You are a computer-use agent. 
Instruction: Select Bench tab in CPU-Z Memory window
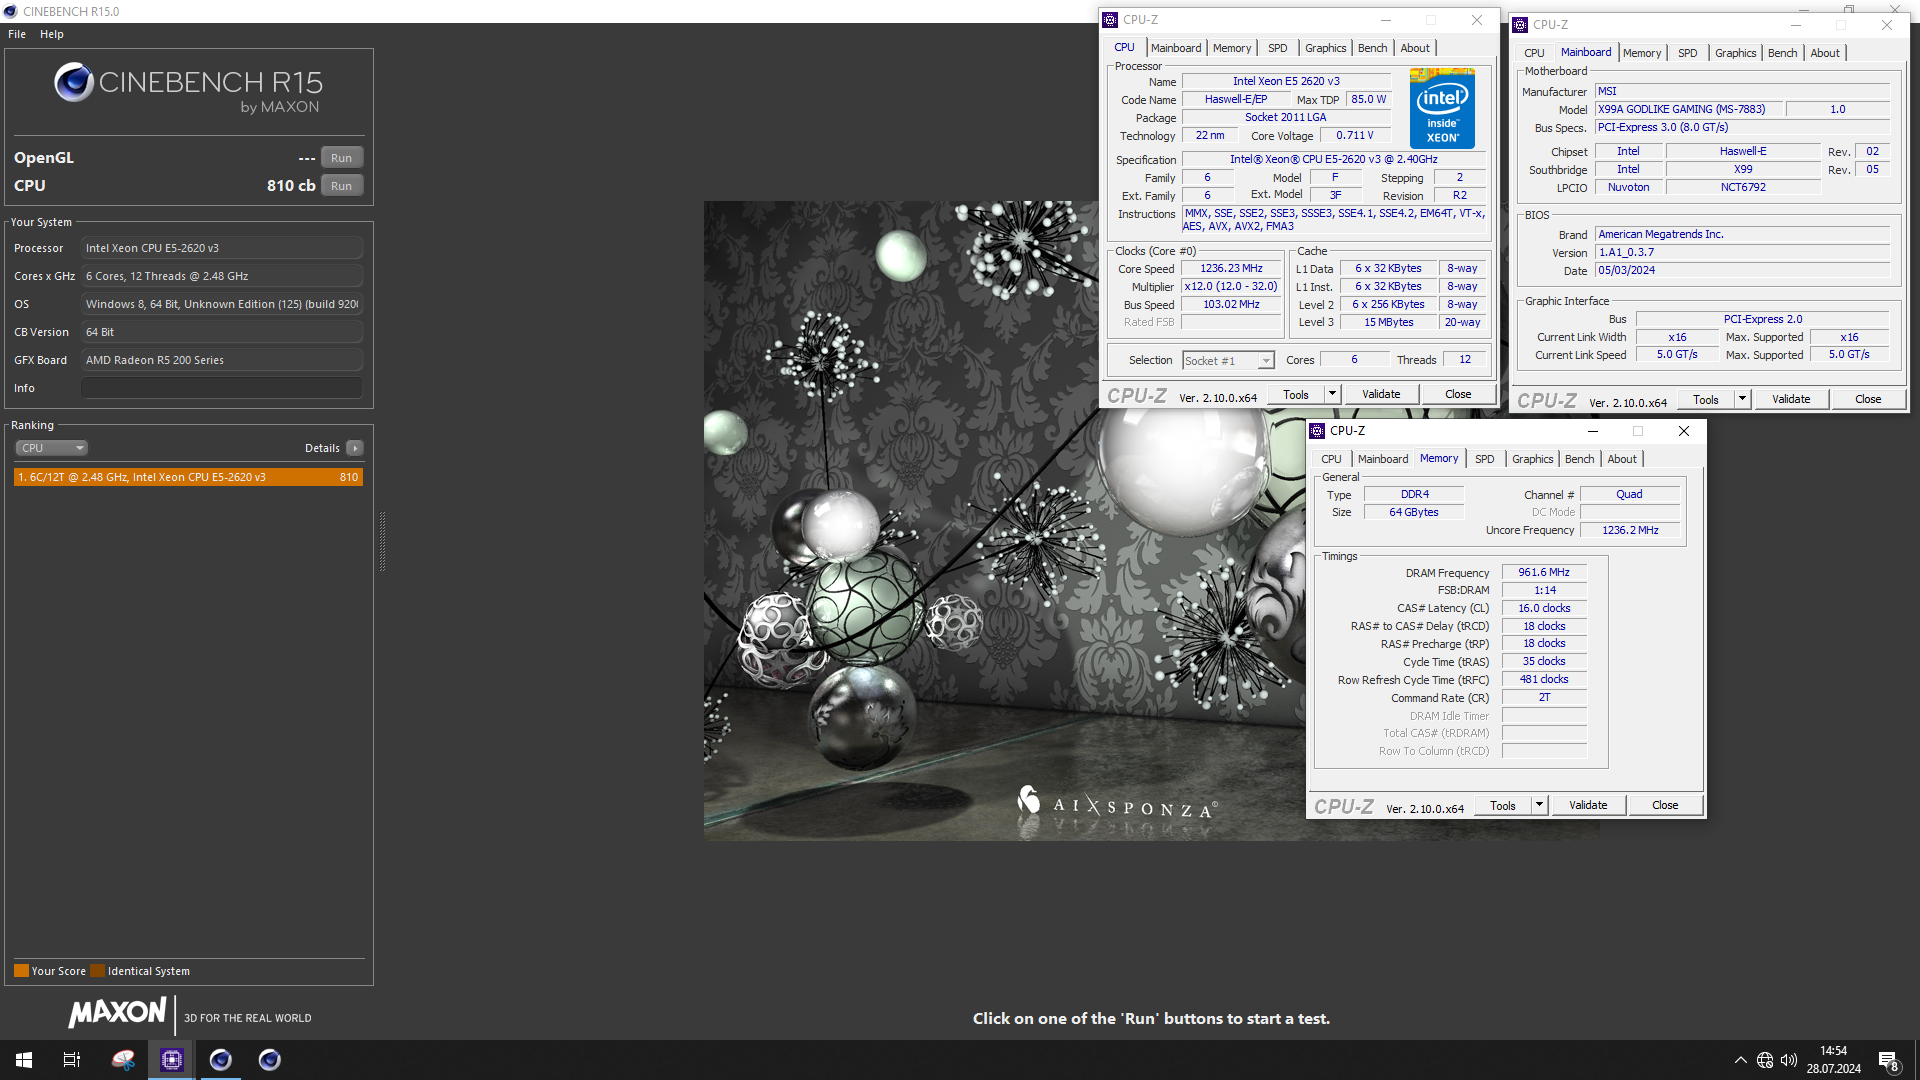pyautogui.click(x=1580, y=459)
